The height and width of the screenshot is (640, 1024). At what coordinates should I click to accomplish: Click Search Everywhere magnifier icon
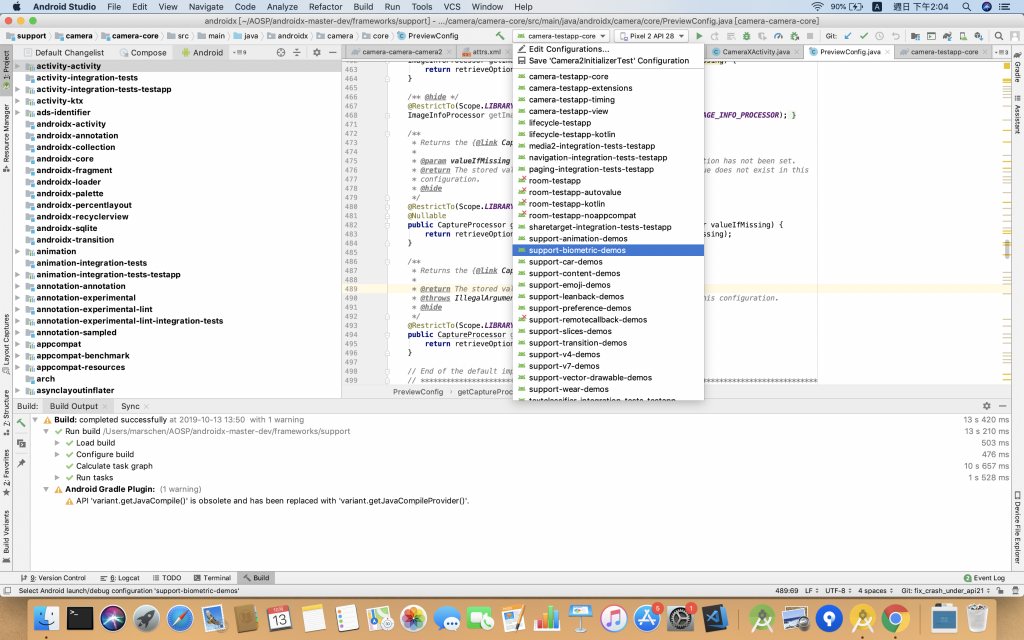(999, 36)
